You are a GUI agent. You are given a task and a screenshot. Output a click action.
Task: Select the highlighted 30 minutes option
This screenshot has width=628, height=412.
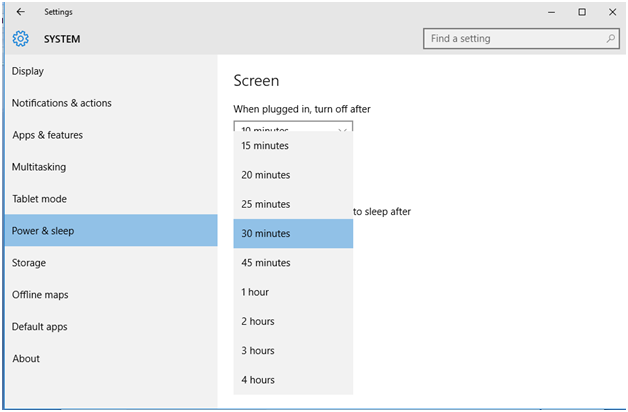click(292, 233)
